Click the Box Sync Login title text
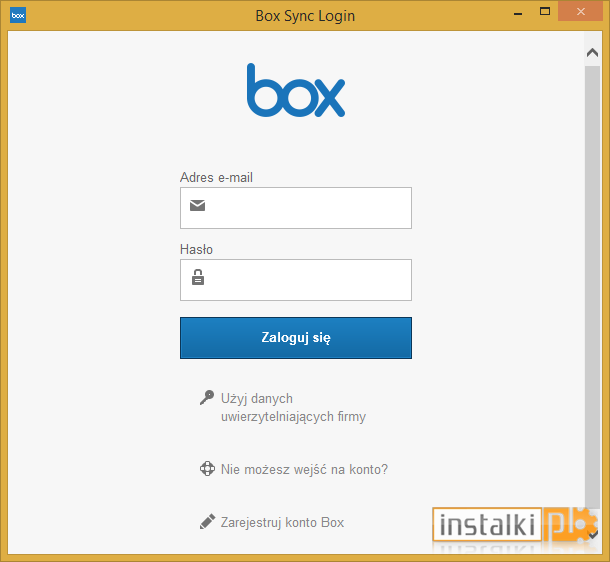610x562 pixels. (305, 16)
